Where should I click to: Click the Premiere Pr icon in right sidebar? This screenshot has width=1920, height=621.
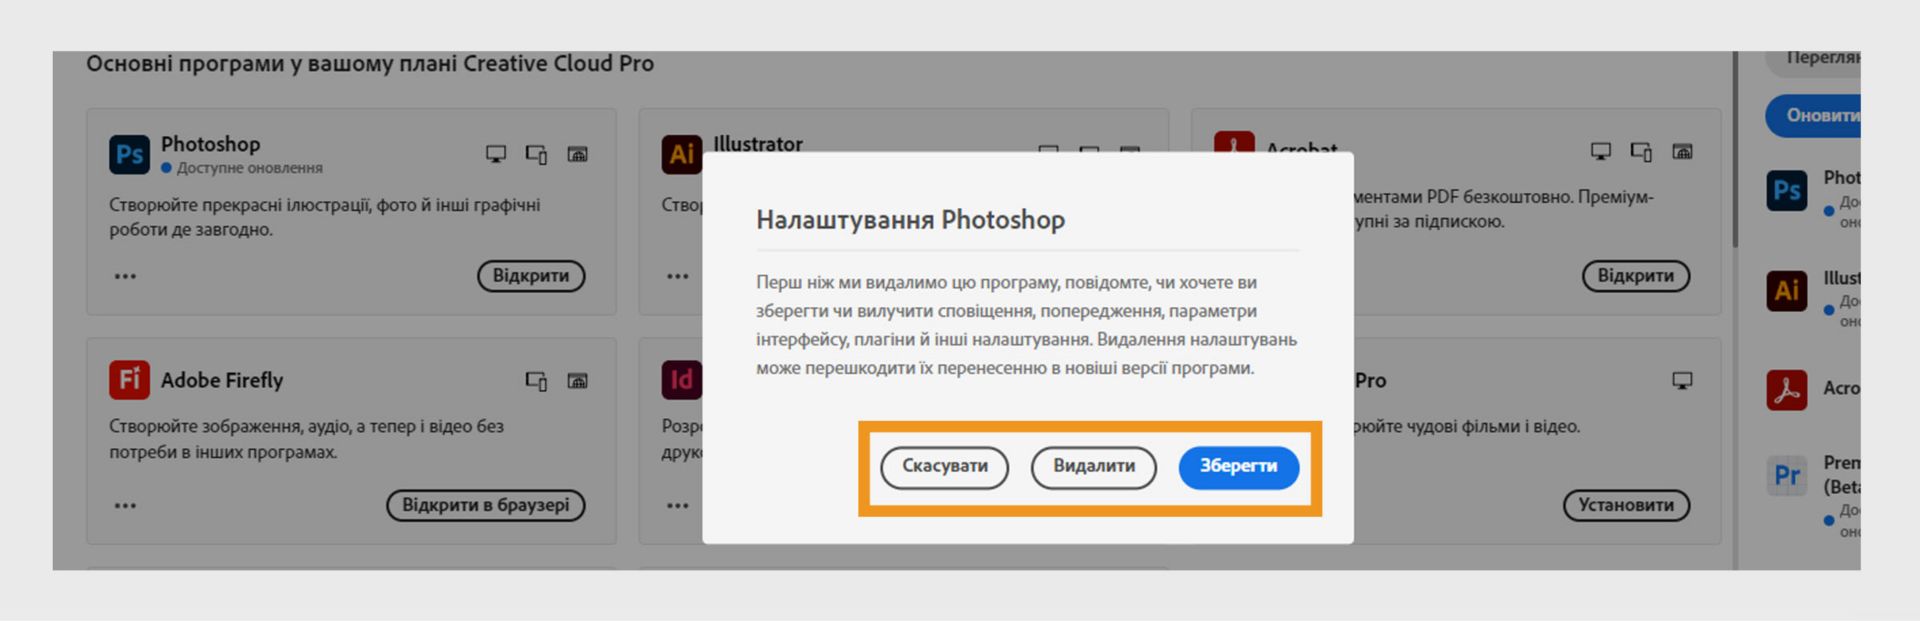[x=1787, y=475]
